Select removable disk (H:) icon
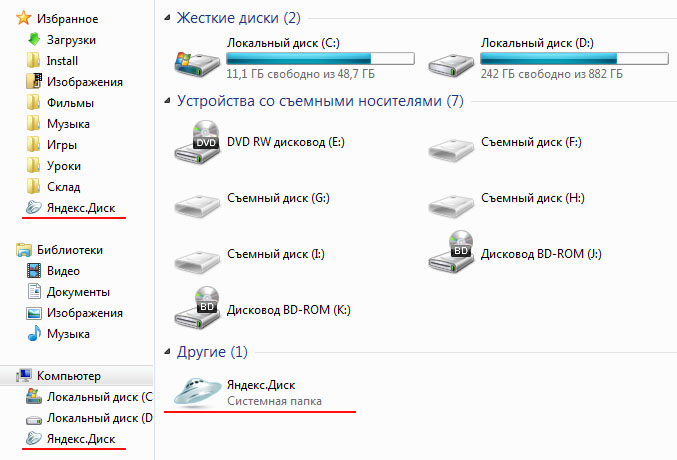677x460 pixels. [x=450, y=203]
